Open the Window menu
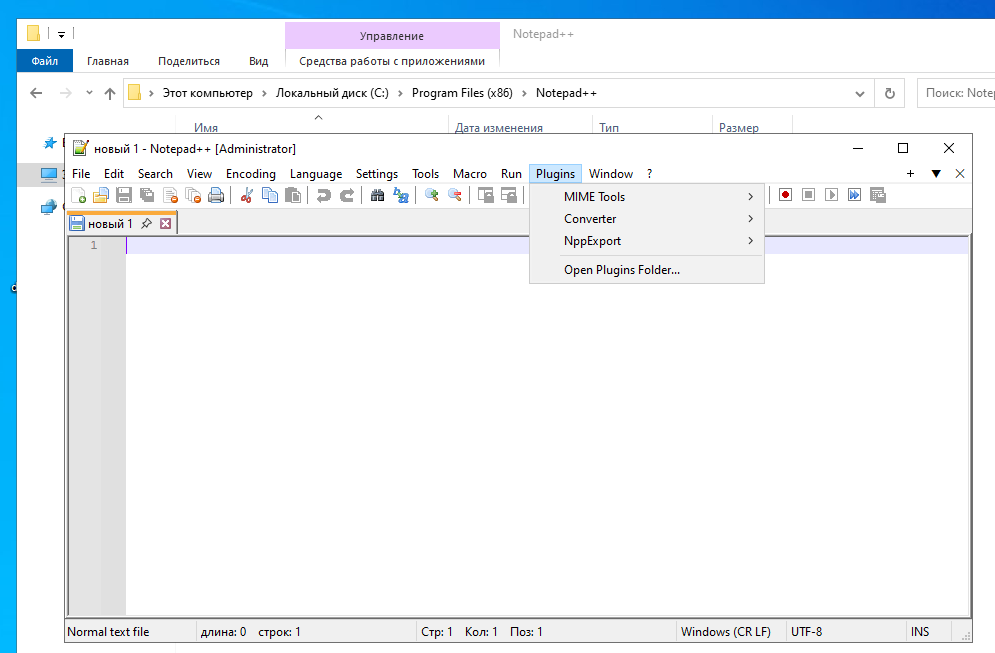Image resolution: width=995 pixels, height=653 pixels. pyautogui.click(x=611, y=174)
